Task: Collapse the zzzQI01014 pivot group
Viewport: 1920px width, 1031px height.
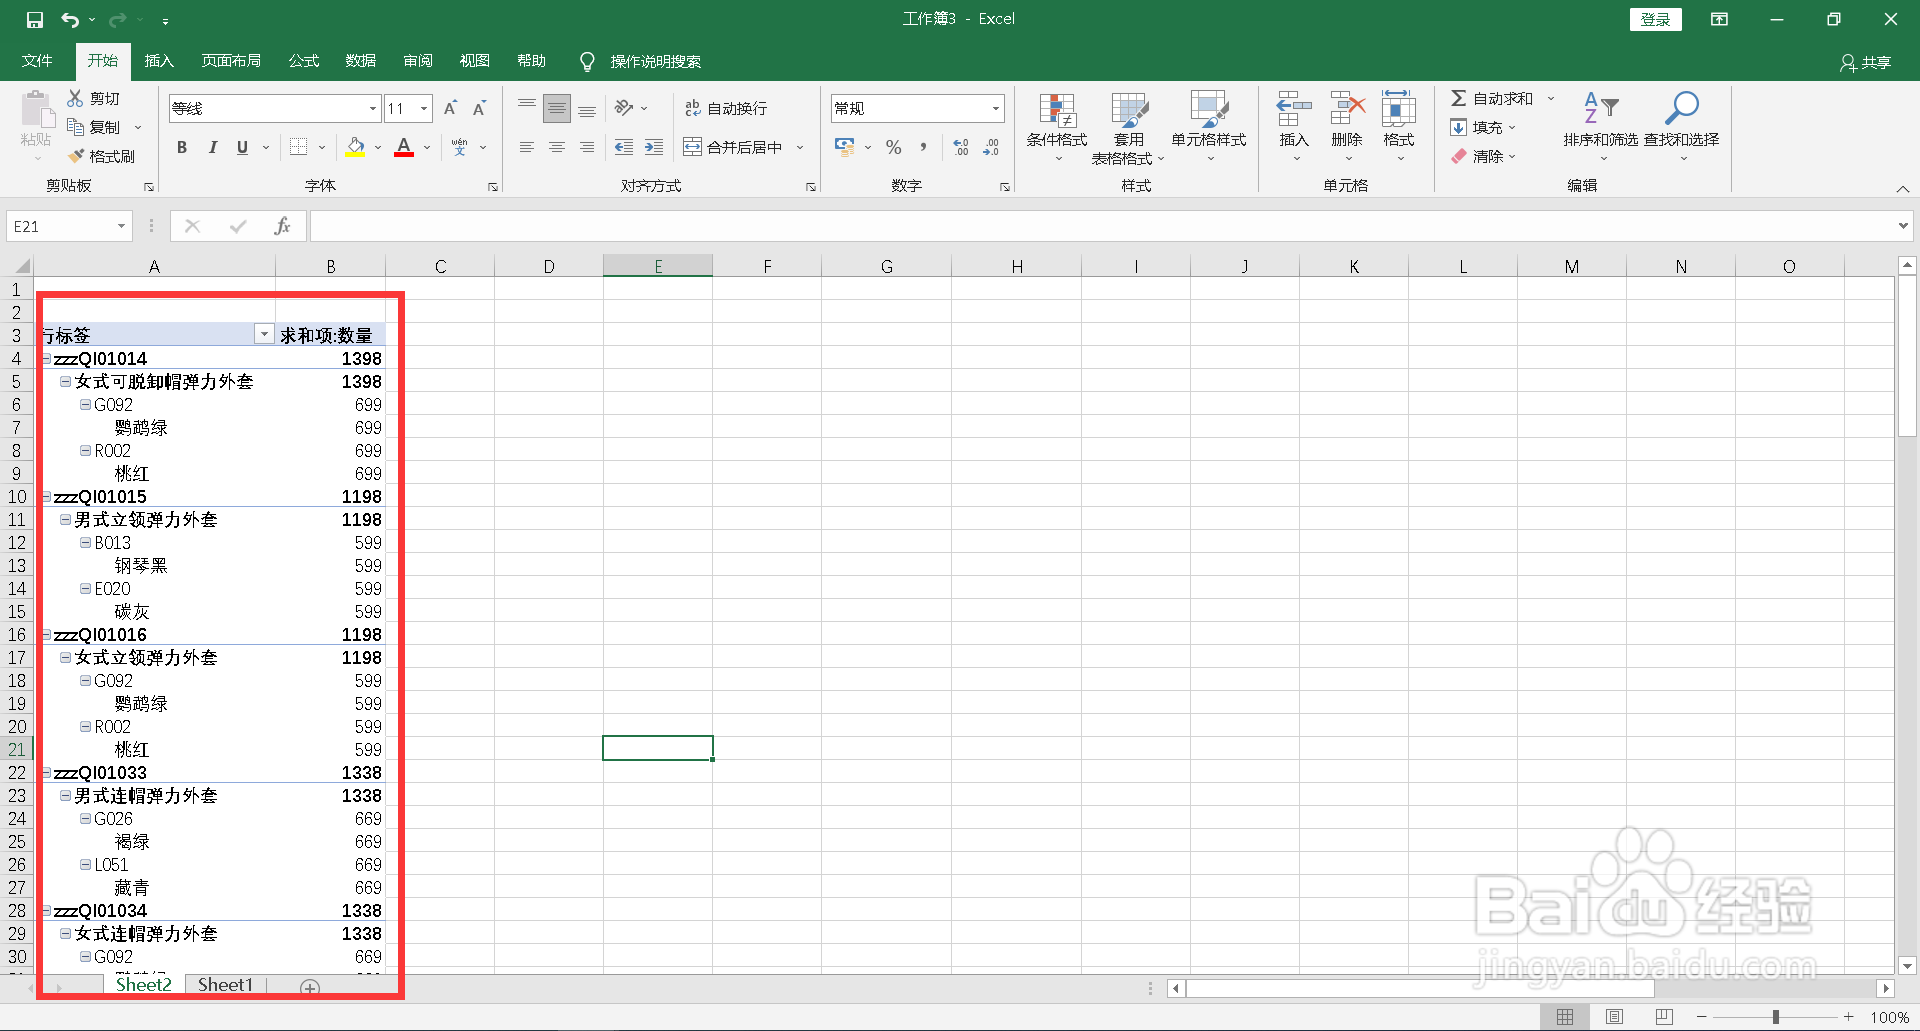Action: [x=47, y=358]
